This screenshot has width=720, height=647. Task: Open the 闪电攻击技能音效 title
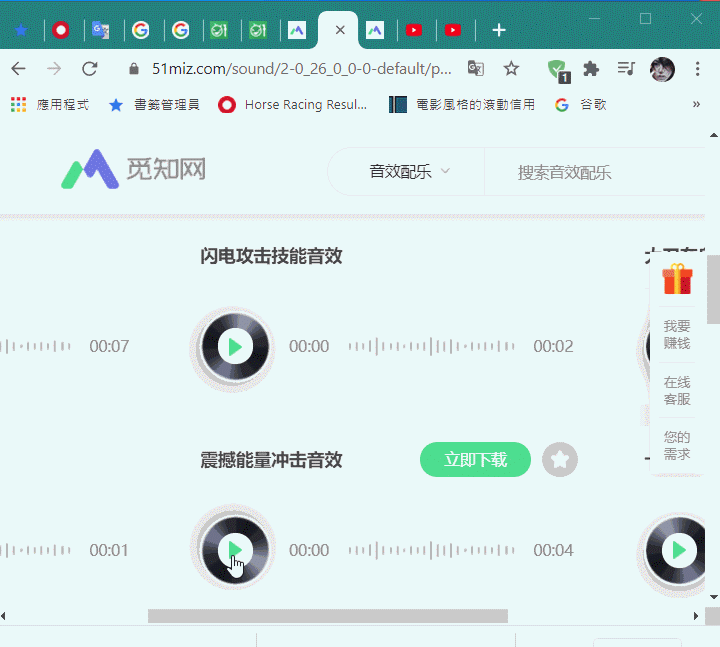(271, 256)
